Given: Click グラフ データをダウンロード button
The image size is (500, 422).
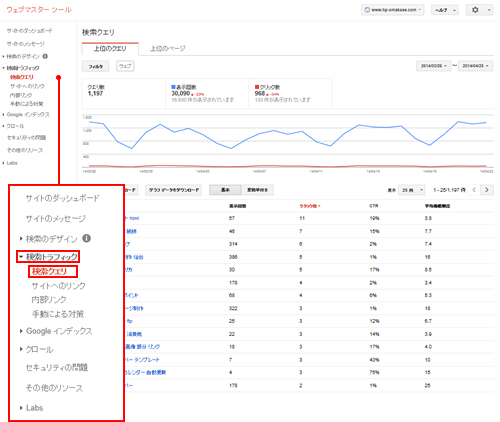Looking at the screenshot, I should (x=173, y=190).
